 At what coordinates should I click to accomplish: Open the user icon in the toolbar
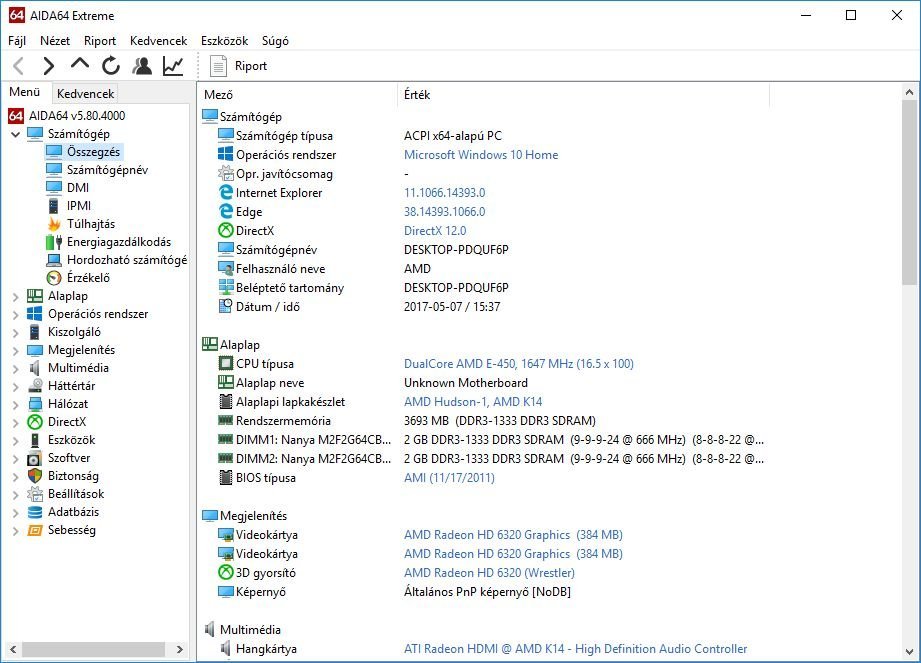click(x=142, y=66)
